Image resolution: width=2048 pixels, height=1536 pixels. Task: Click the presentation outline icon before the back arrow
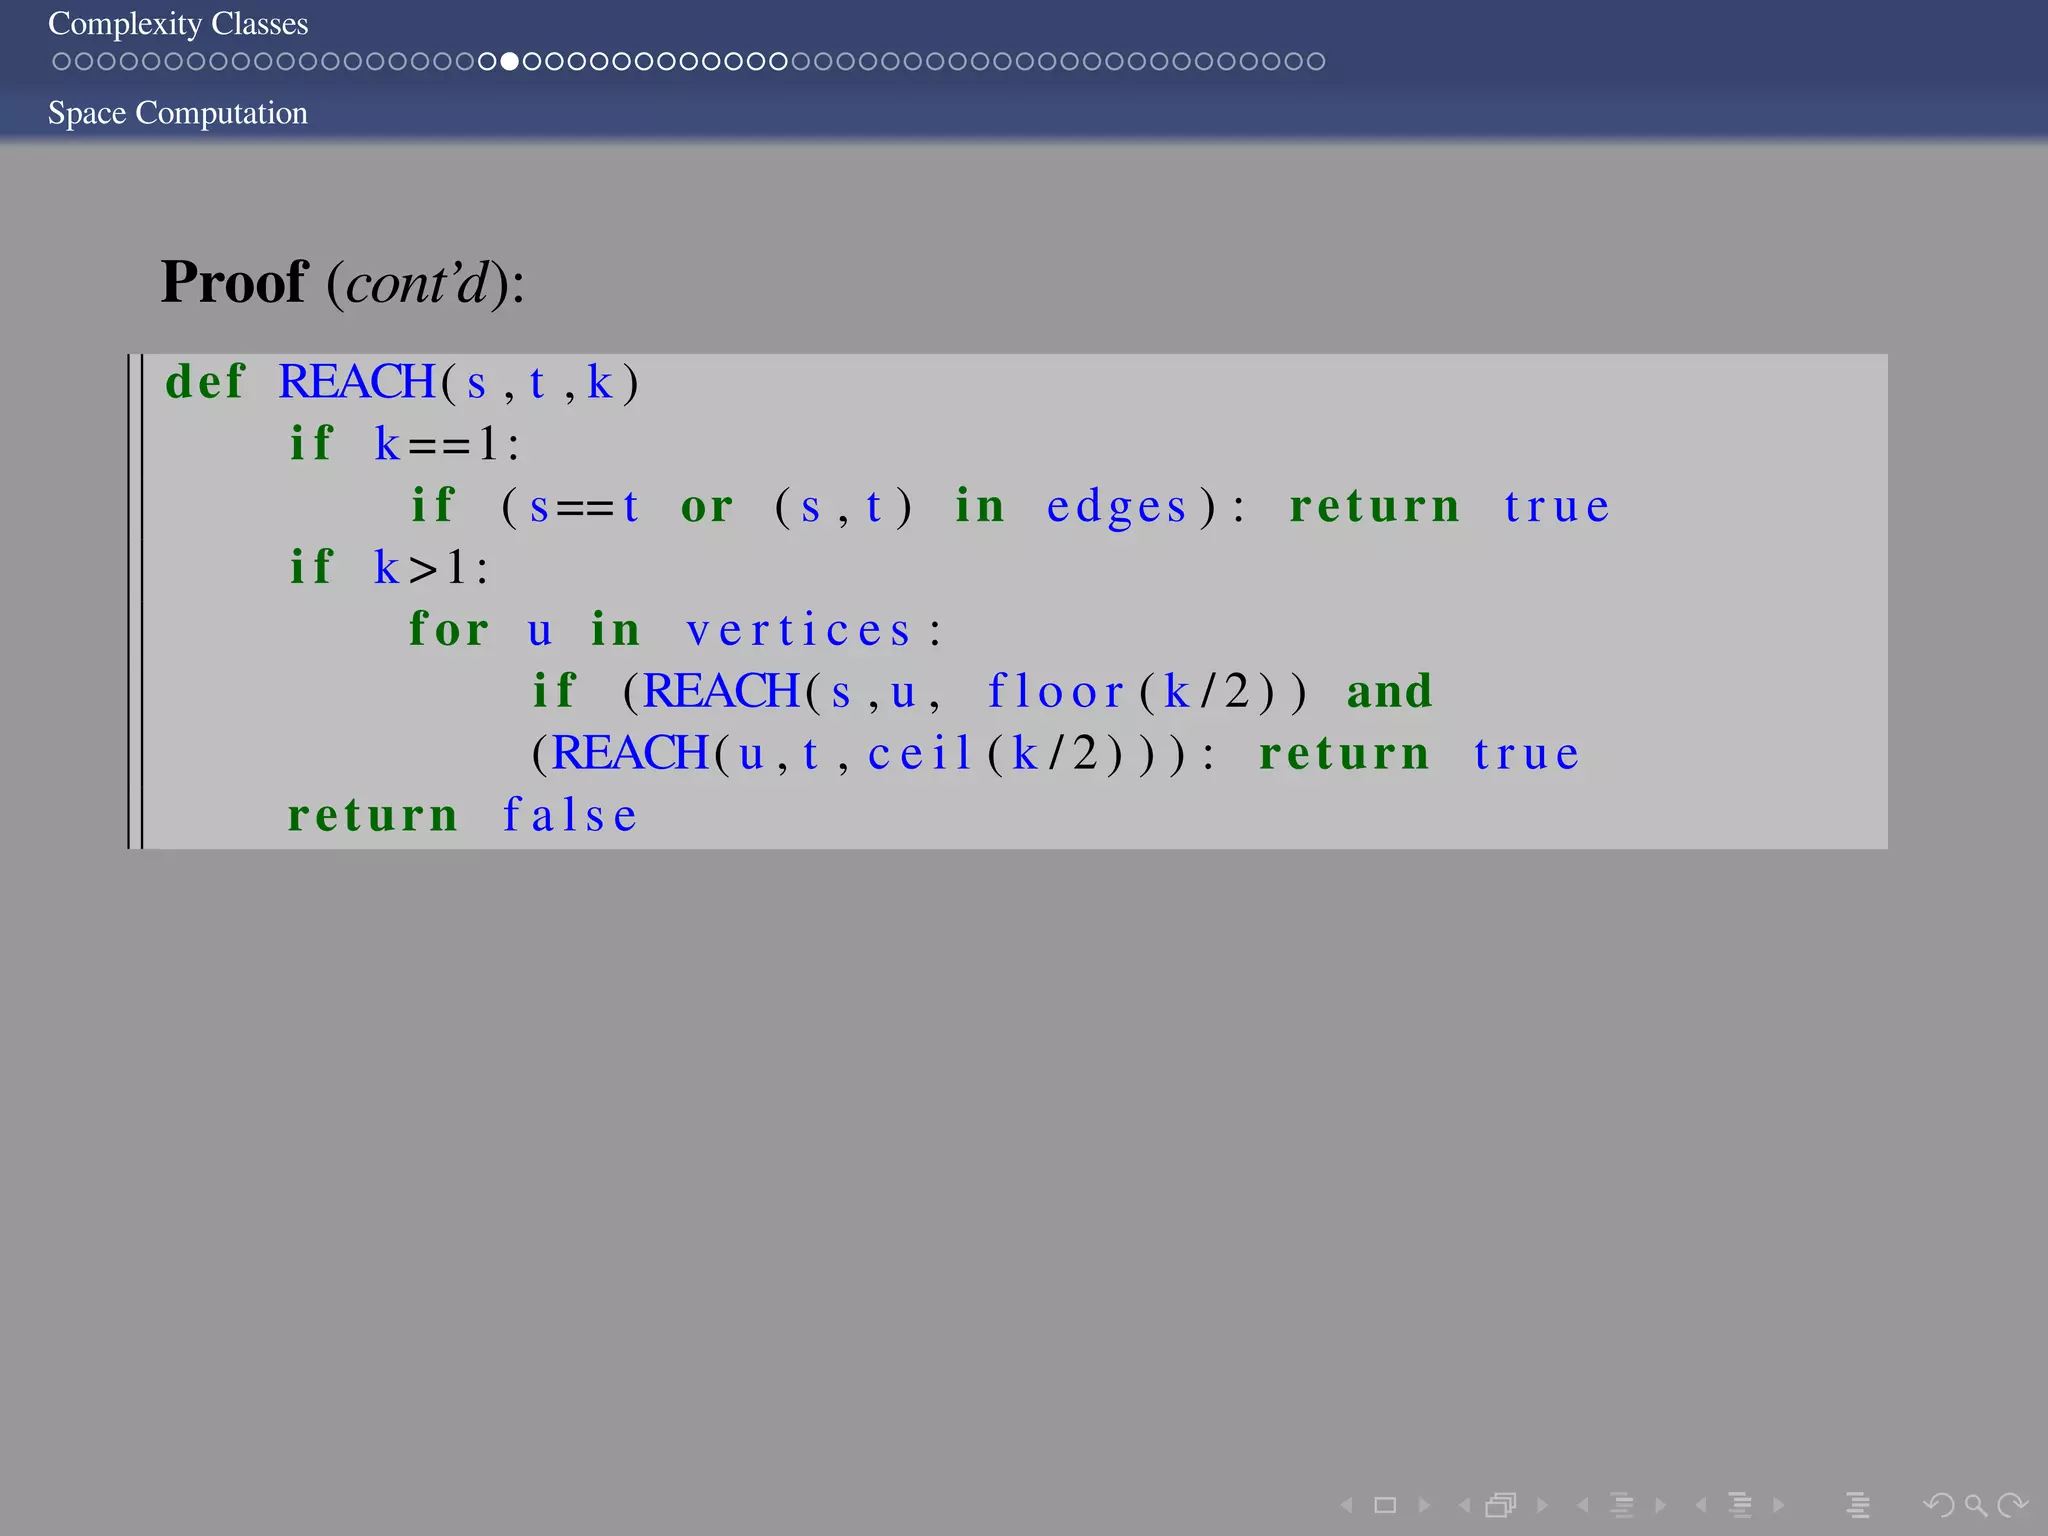tap(1858, 1504)
